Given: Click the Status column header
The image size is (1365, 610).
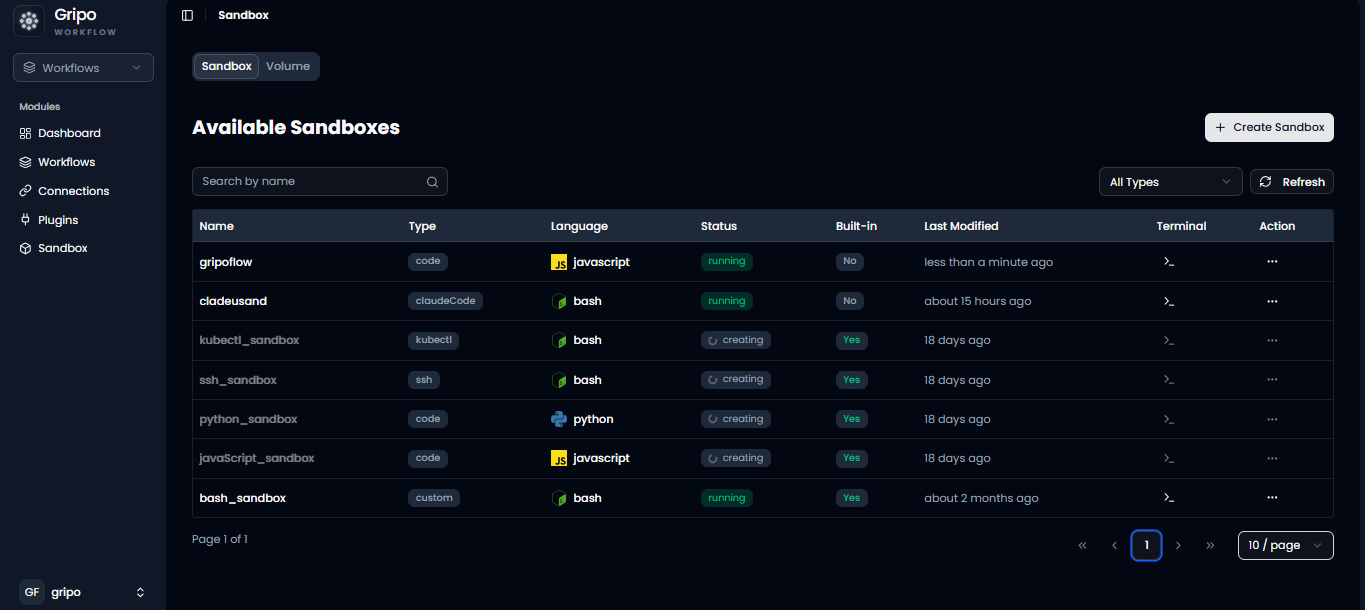Looking at the screenshot, I should (719, 226).
